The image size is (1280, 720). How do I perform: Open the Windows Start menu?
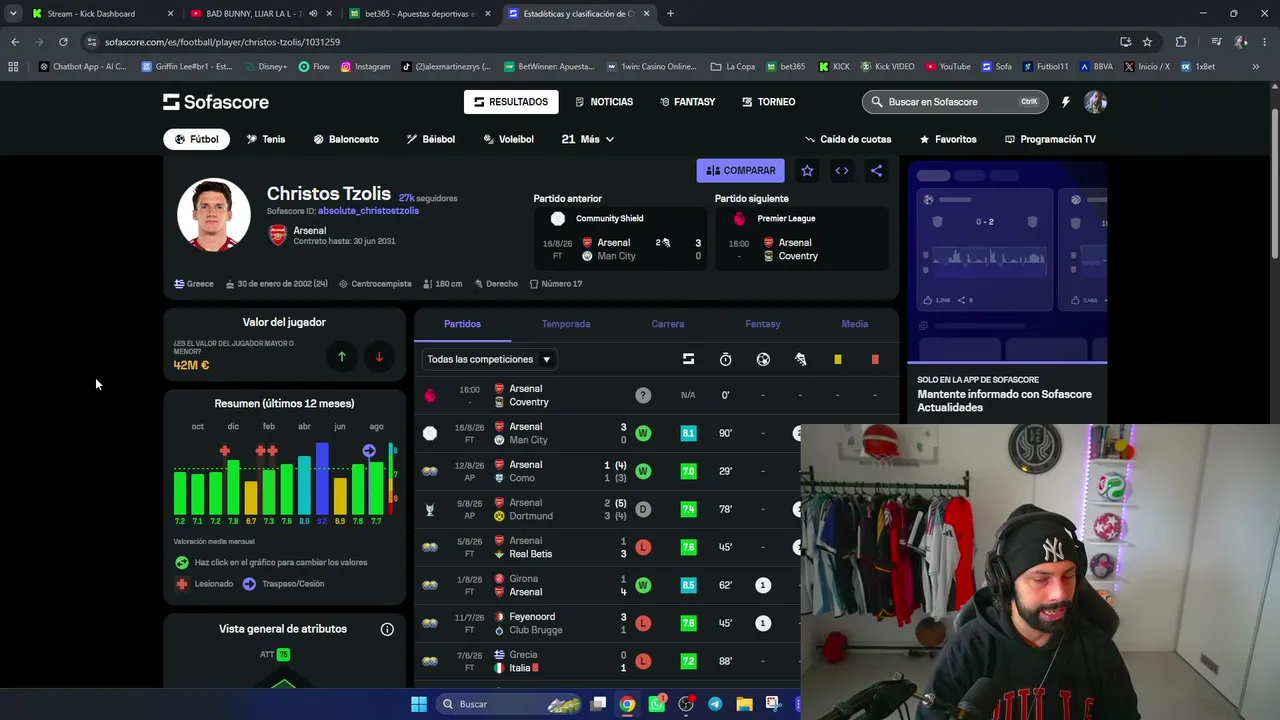(419, 704)
